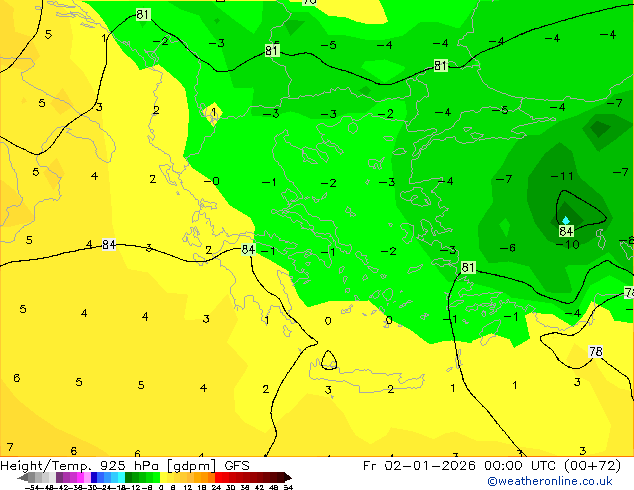Select the dark green legend swatch
This screenshot has height=490, width=634.
click(129, 477)
